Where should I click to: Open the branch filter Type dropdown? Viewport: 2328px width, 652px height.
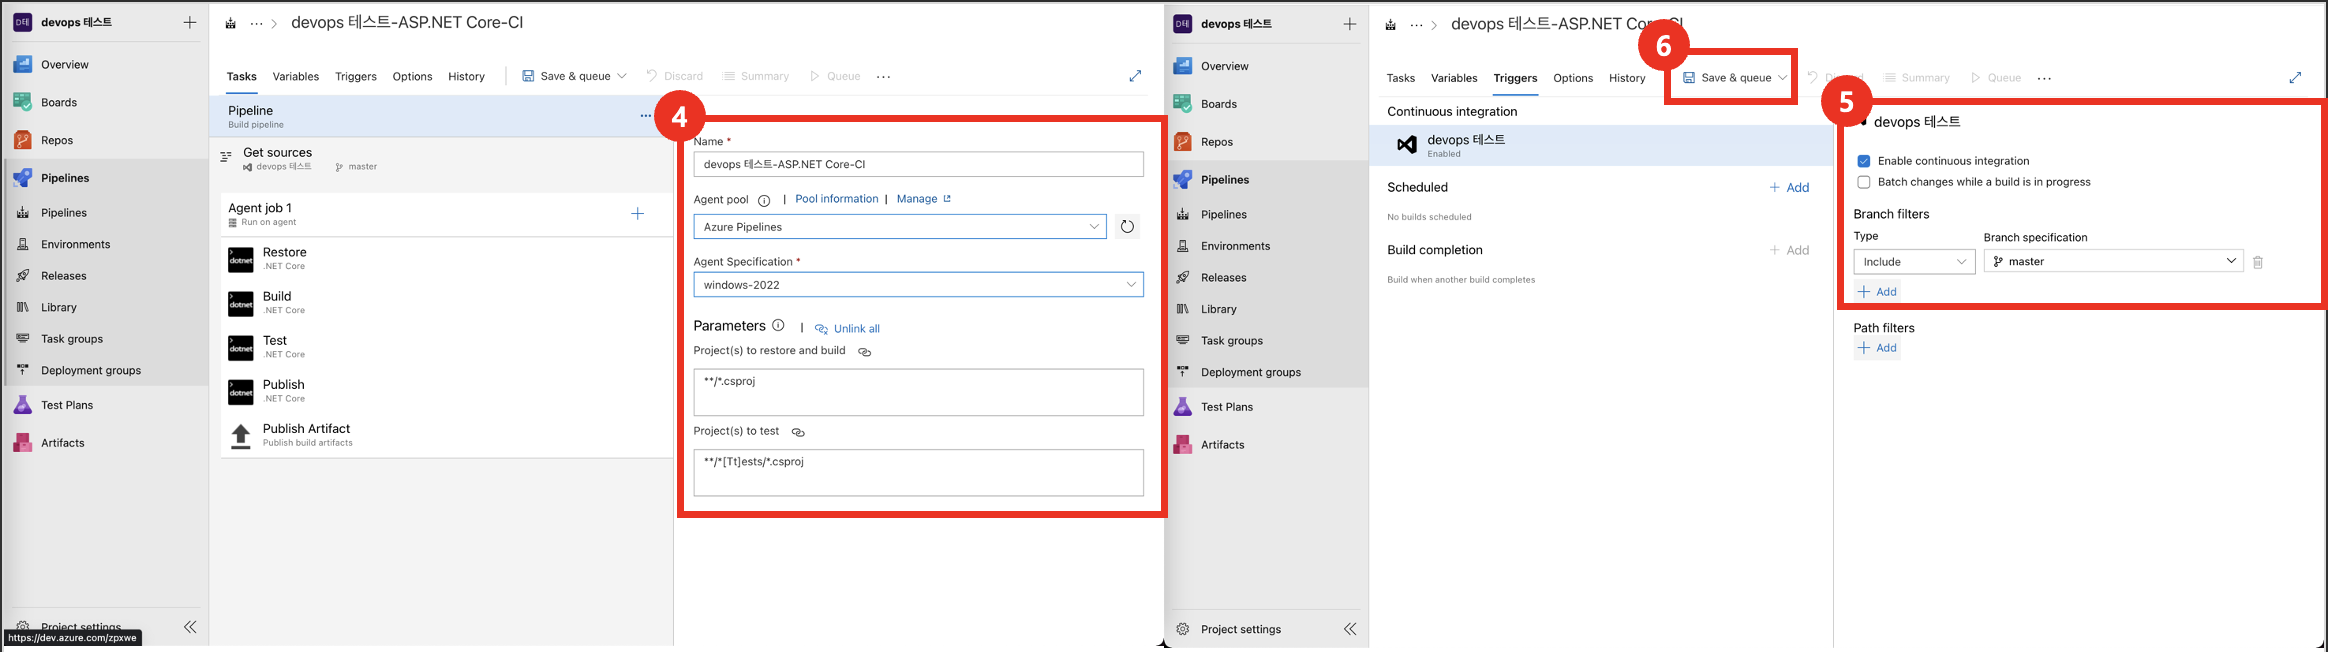pyautogui.click(x=1914, y=262)
